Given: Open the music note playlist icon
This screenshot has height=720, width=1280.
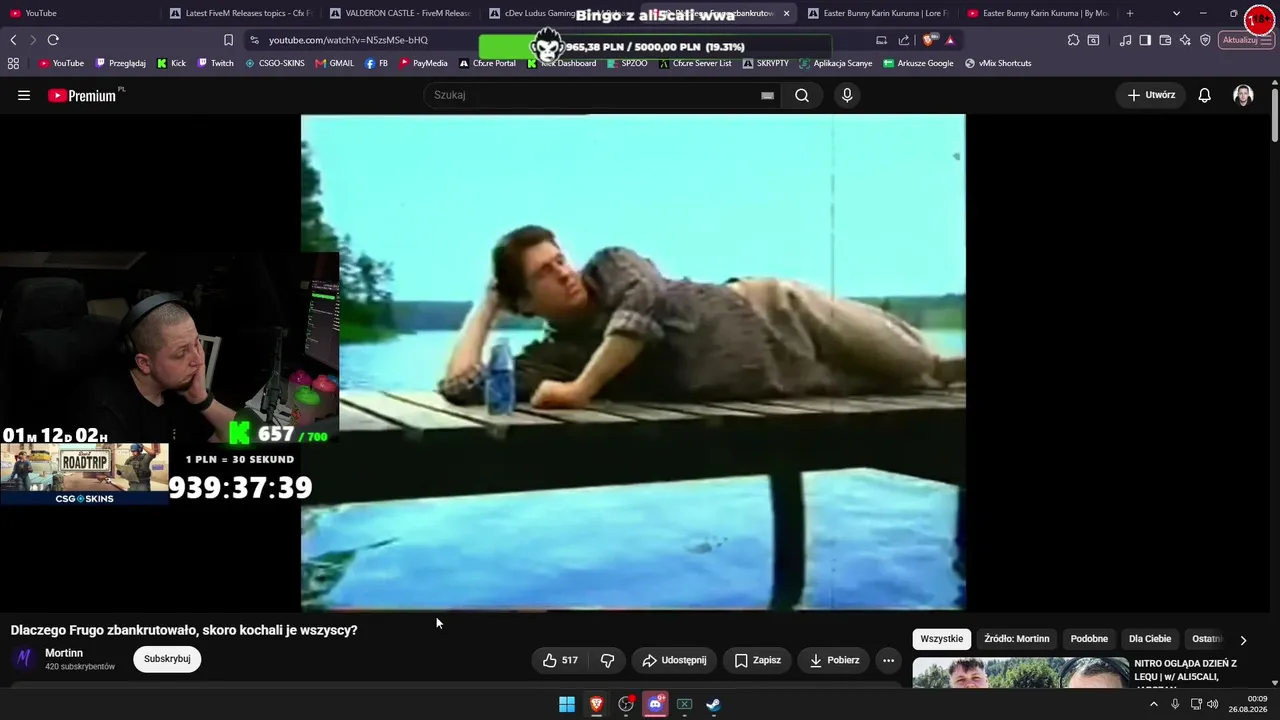Looking at the screenshot, I should point(1126,40).
